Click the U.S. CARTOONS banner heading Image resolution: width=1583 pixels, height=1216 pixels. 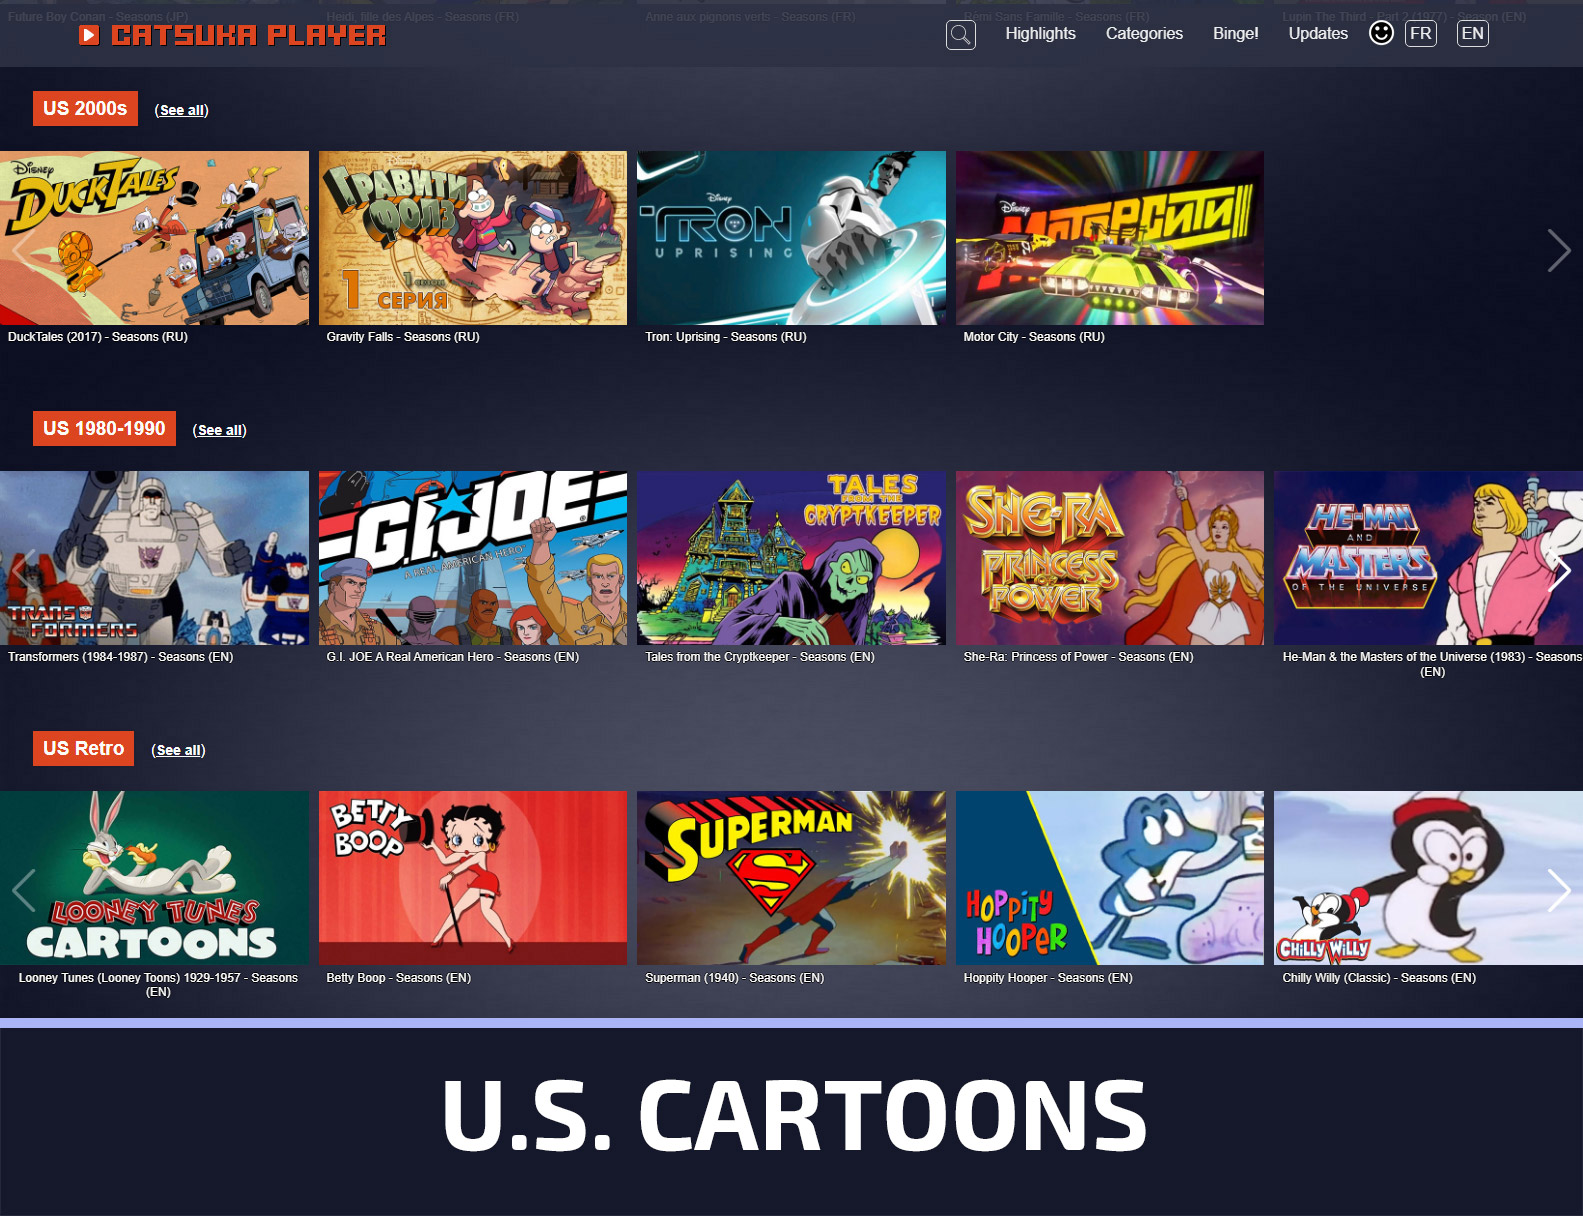coord(794,1115)
